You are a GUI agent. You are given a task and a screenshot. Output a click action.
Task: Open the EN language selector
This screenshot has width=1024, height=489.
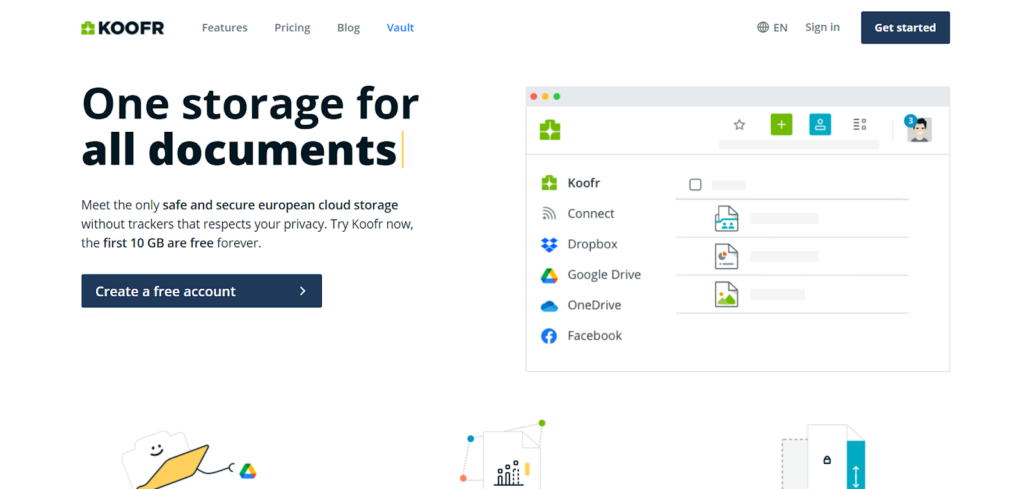(772, 27)
